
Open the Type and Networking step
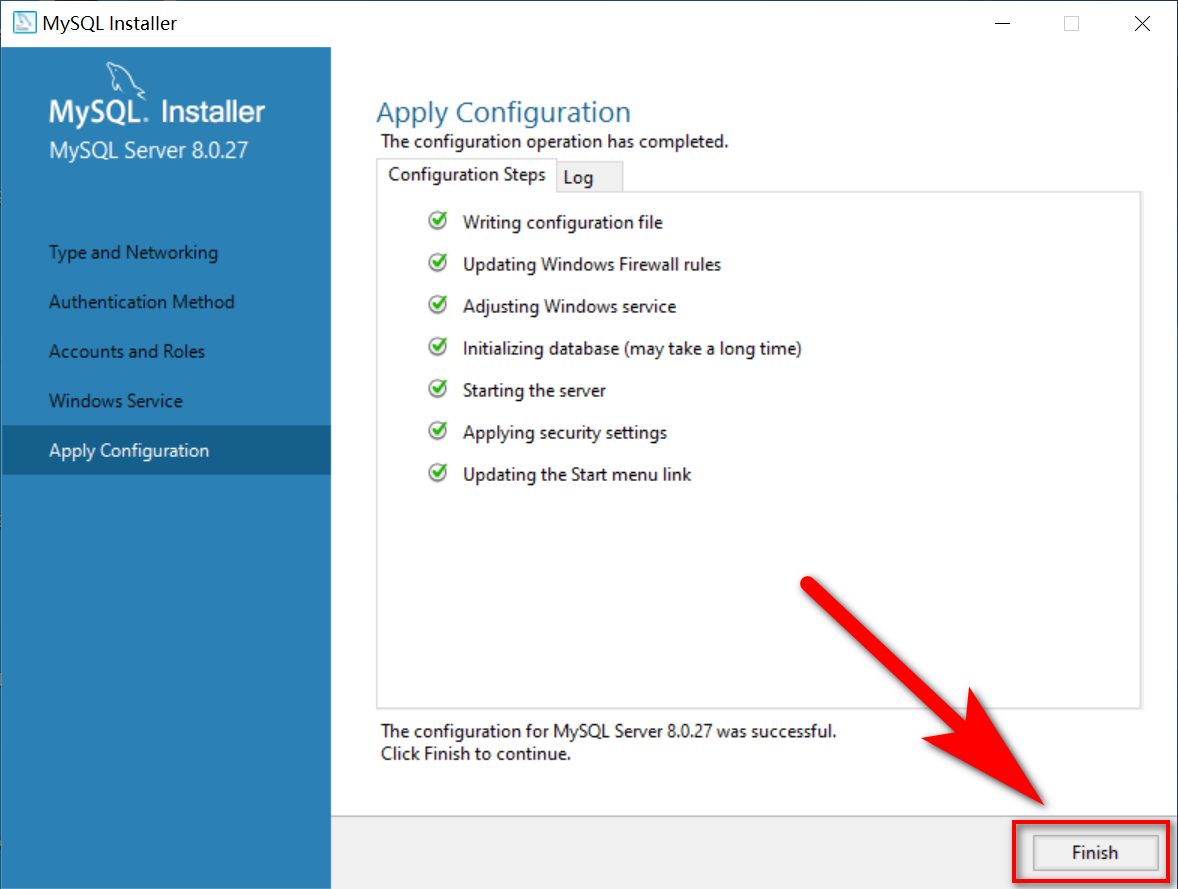click(x=133, y=252)
